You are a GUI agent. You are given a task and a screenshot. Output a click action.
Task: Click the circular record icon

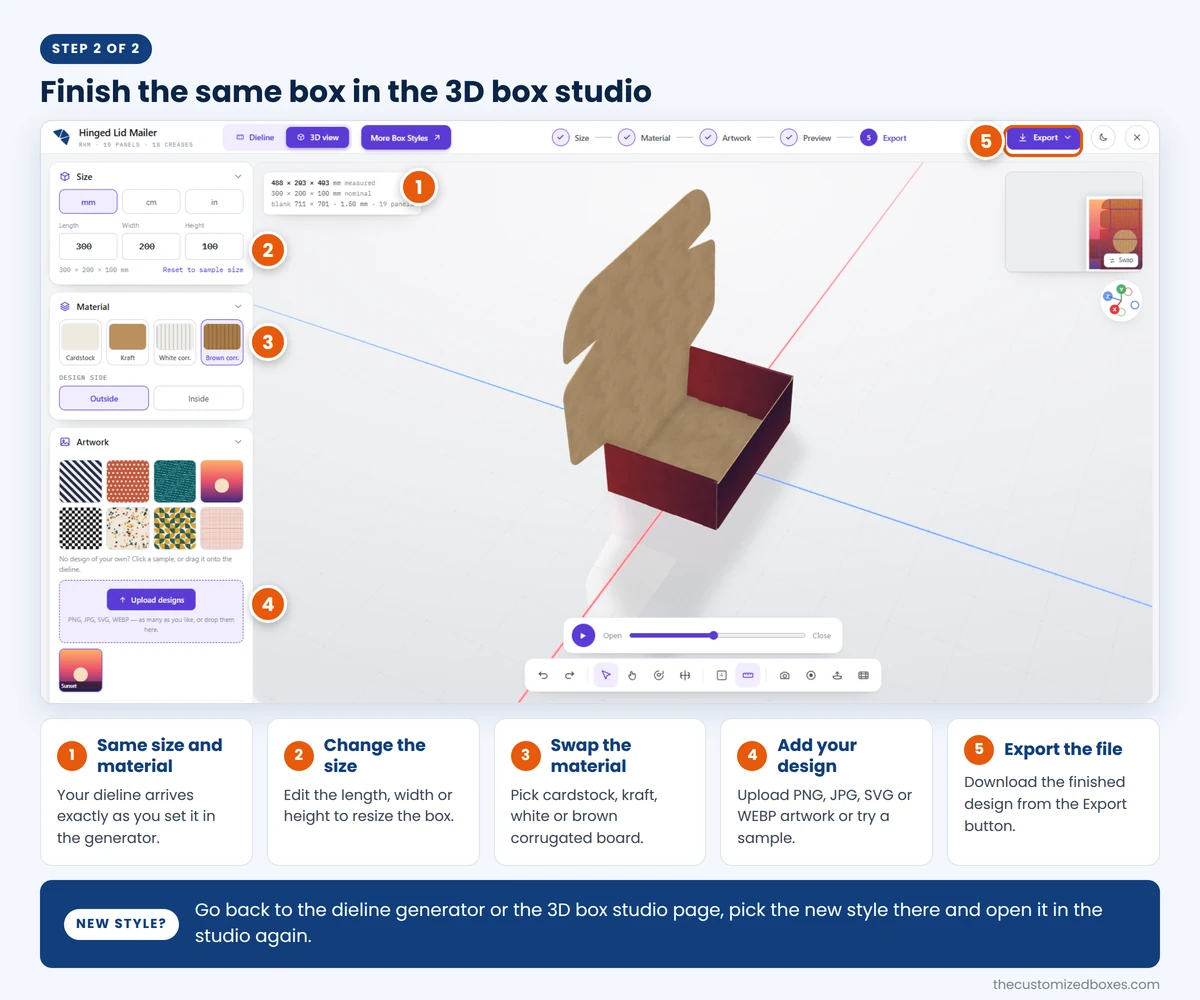click(811, 675)
